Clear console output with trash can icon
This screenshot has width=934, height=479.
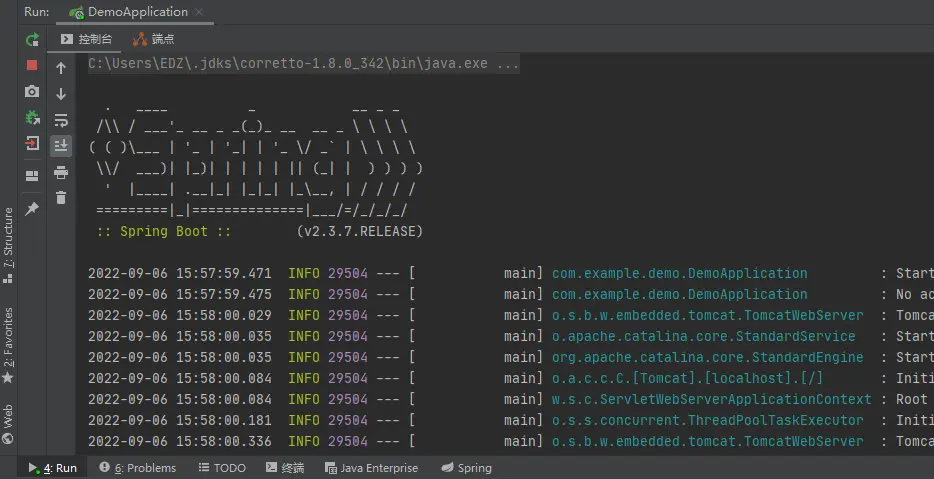coord(61,198)
